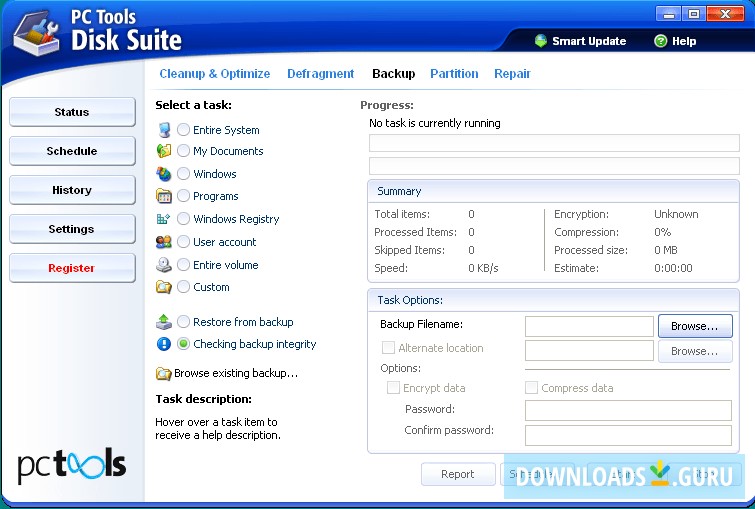Open the Status page

(72, 112)
